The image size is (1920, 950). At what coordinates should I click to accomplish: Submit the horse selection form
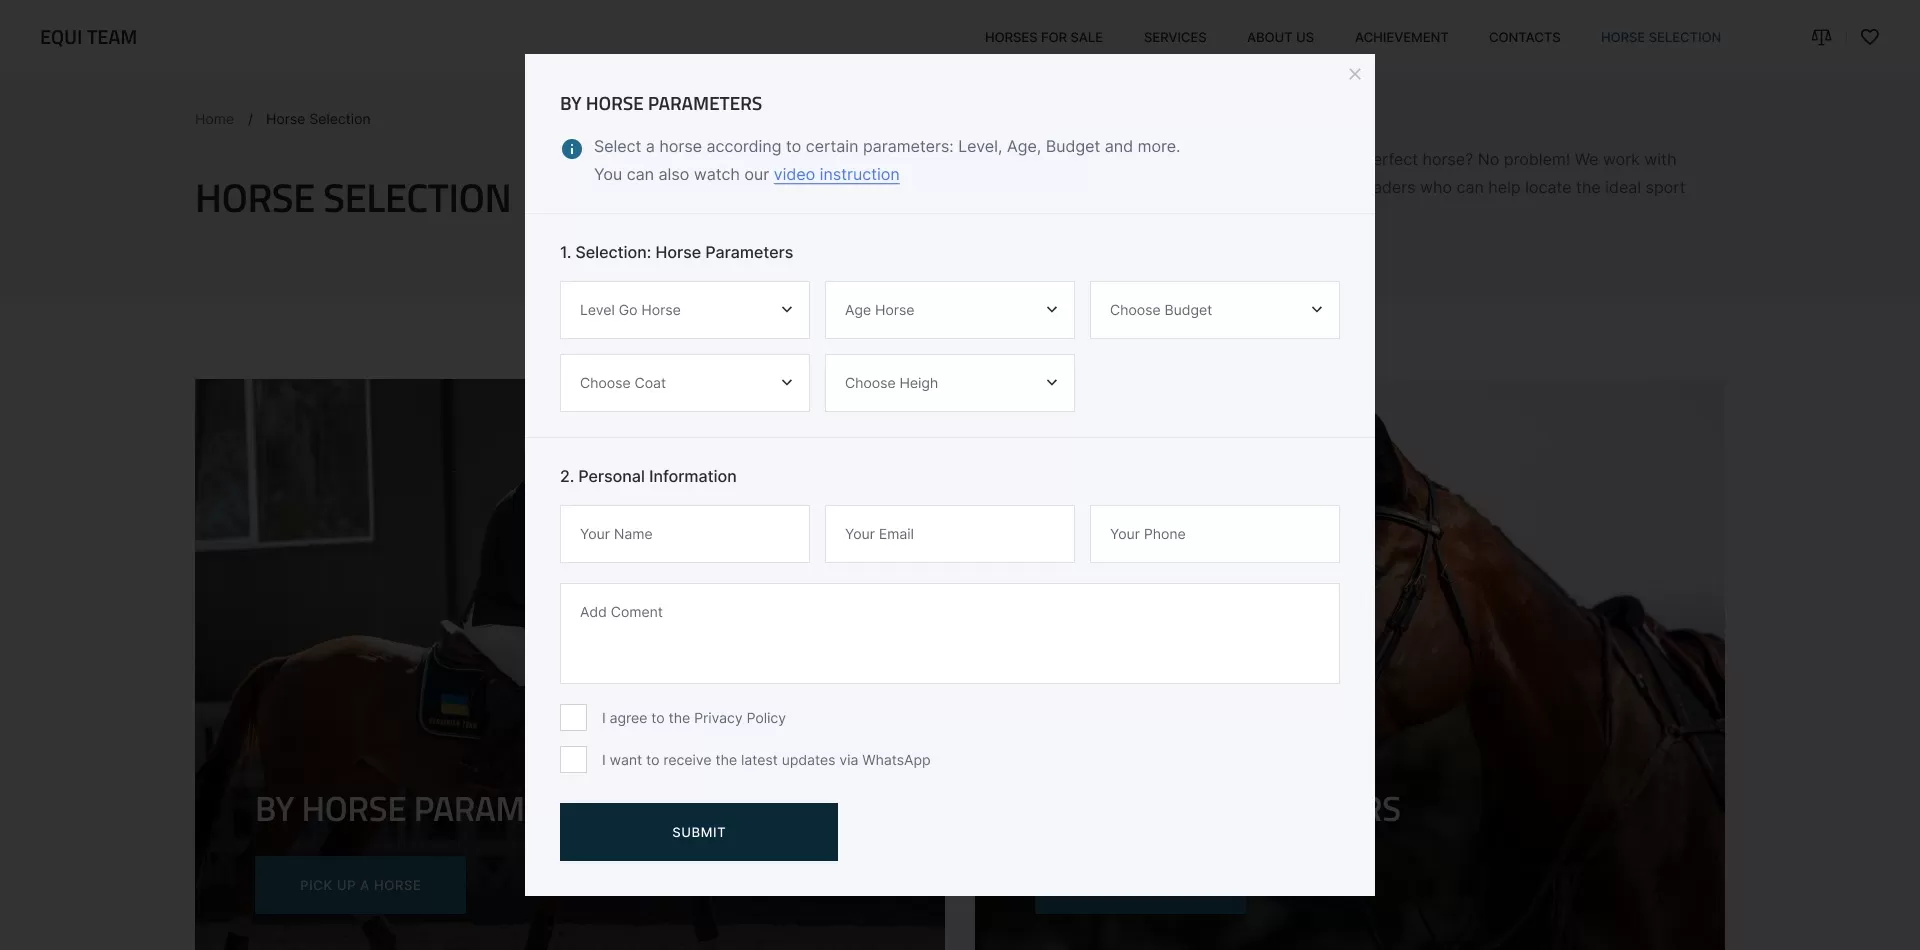pyautogui.click(x=699, y=832)
